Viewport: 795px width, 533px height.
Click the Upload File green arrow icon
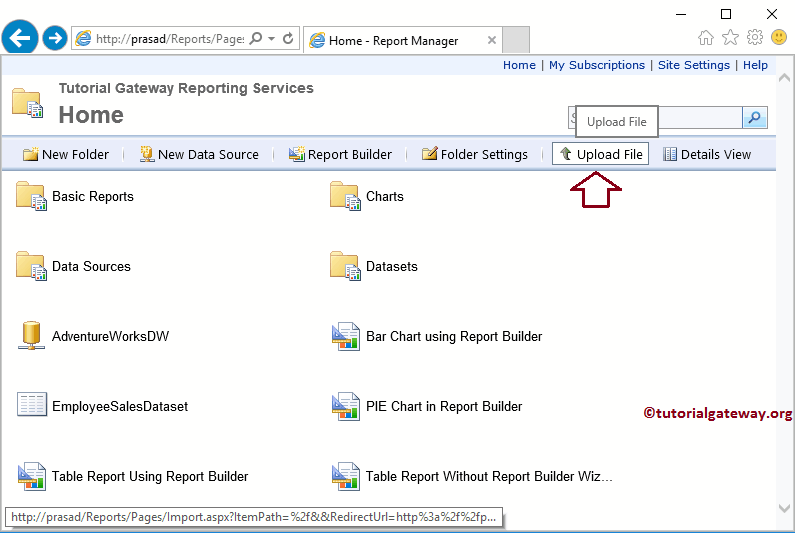(566, 154)
